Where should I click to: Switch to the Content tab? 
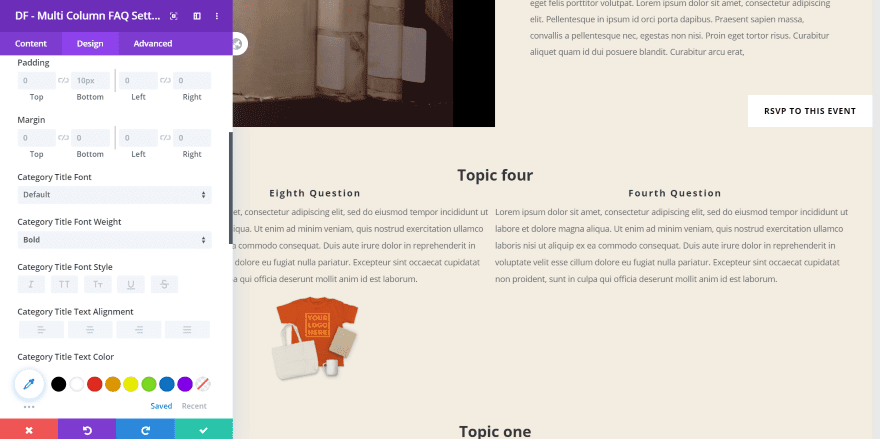pyautogui.click(x=31, y=43)
